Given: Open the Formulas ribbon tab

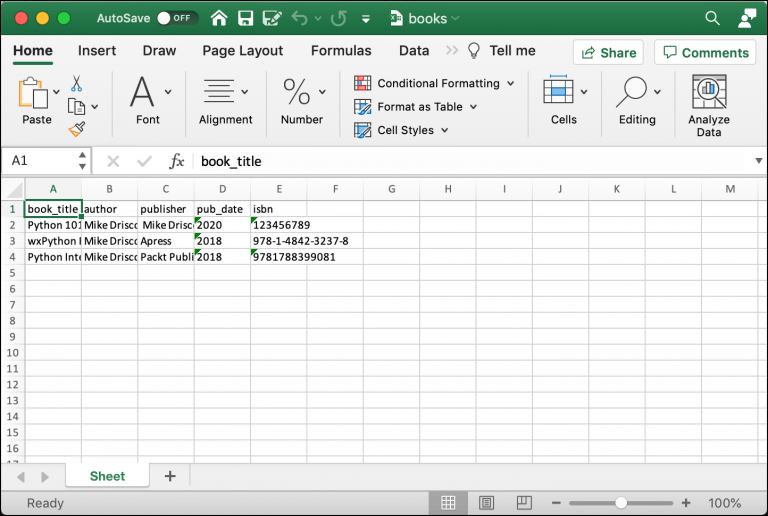Looking at the screenshot, I should (341, 50).
